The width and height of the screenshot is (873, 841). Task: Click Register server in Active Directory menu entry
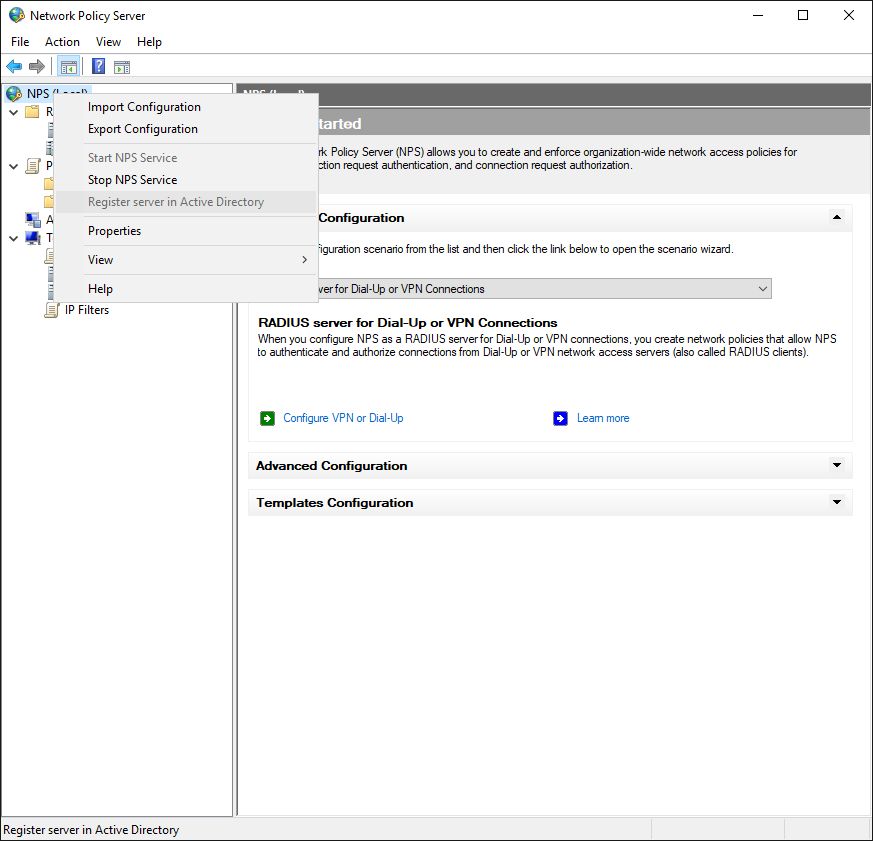click(x=186, y=202)
